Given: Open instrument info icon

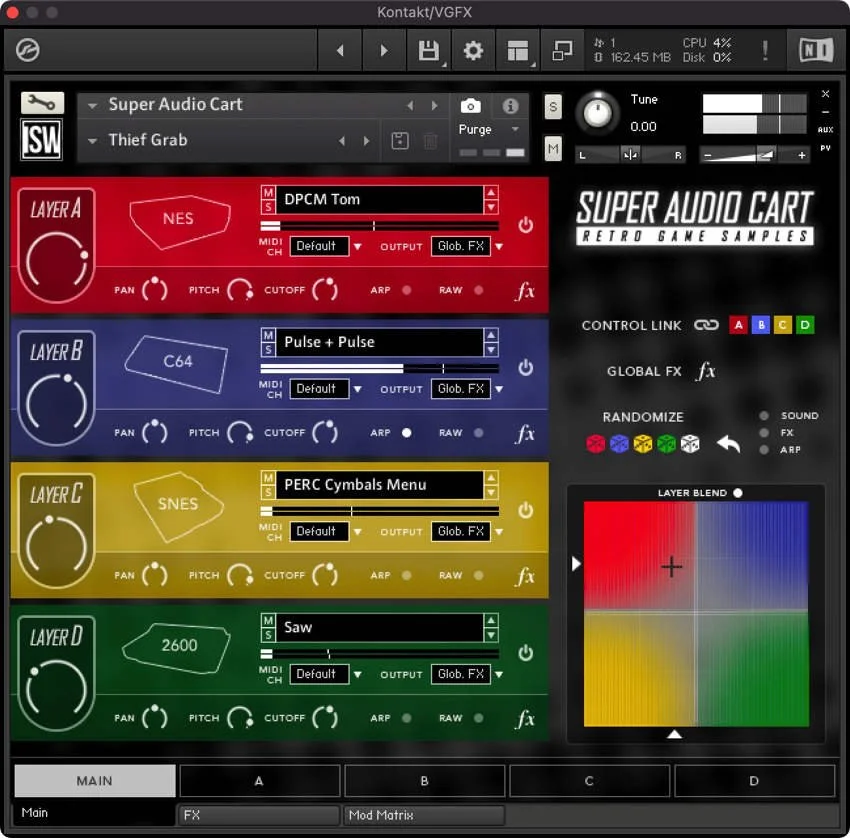Looking at the screenshot, I should [x=510, y=106].
